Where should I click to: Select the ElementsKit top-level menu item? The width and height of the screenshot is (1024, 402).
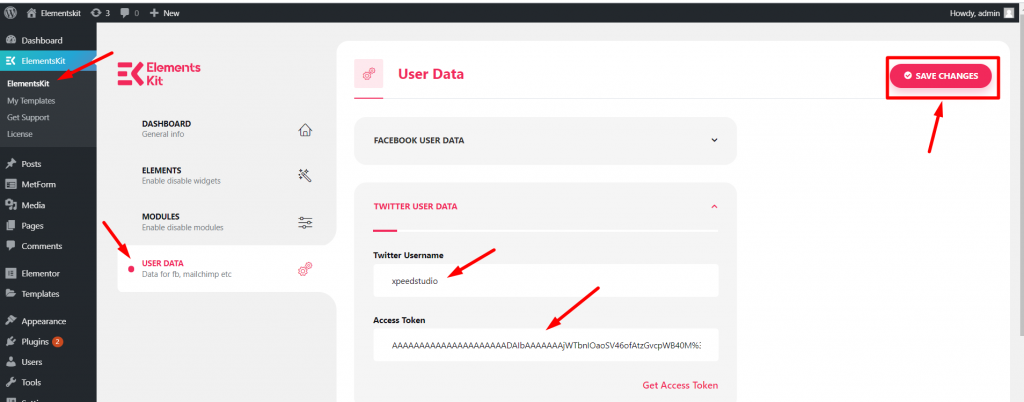click(x=48, y=61)
